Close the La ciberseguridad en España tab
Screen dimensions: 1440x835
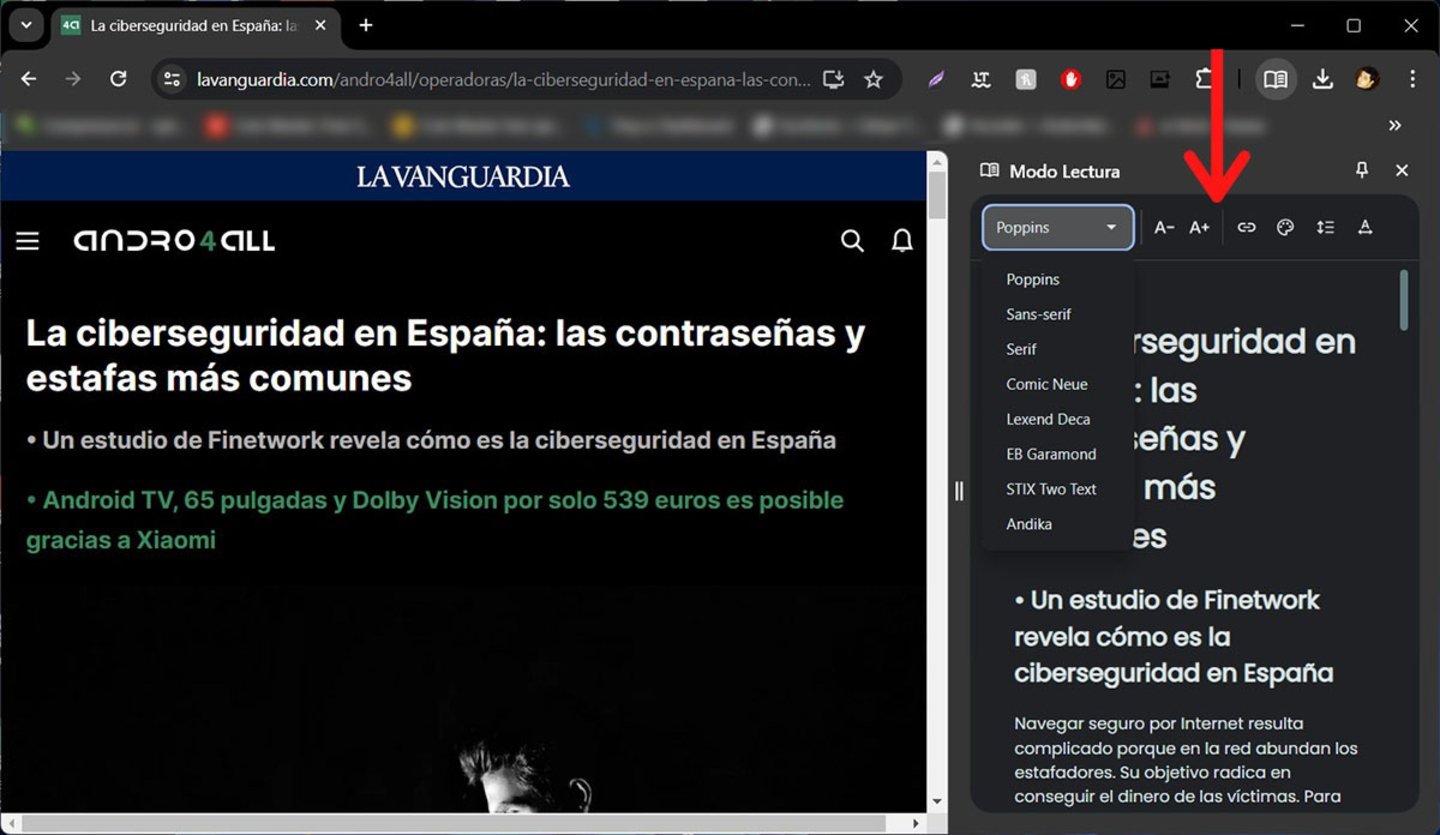[320, 25]
